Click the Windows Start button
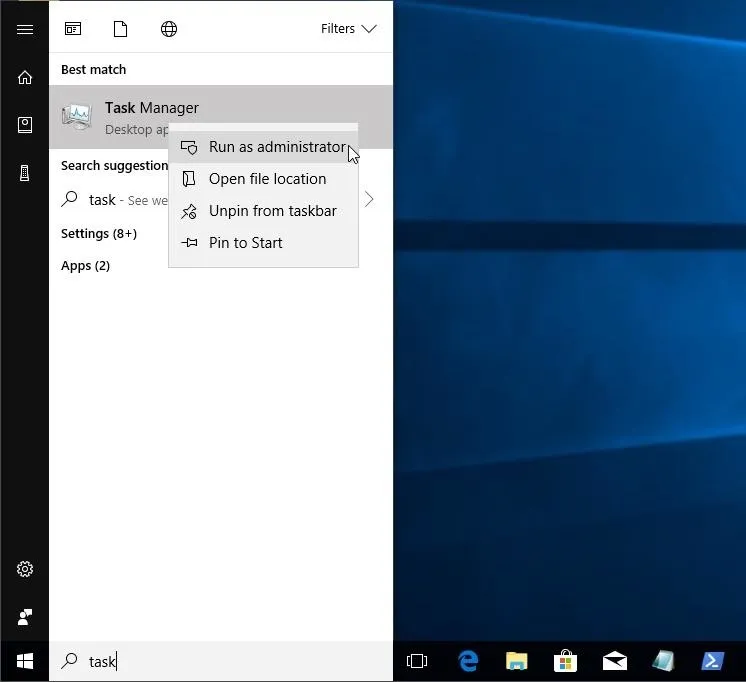Image resolution: width=746 pixels, height=682 pixels. click(x=25, y=661)
